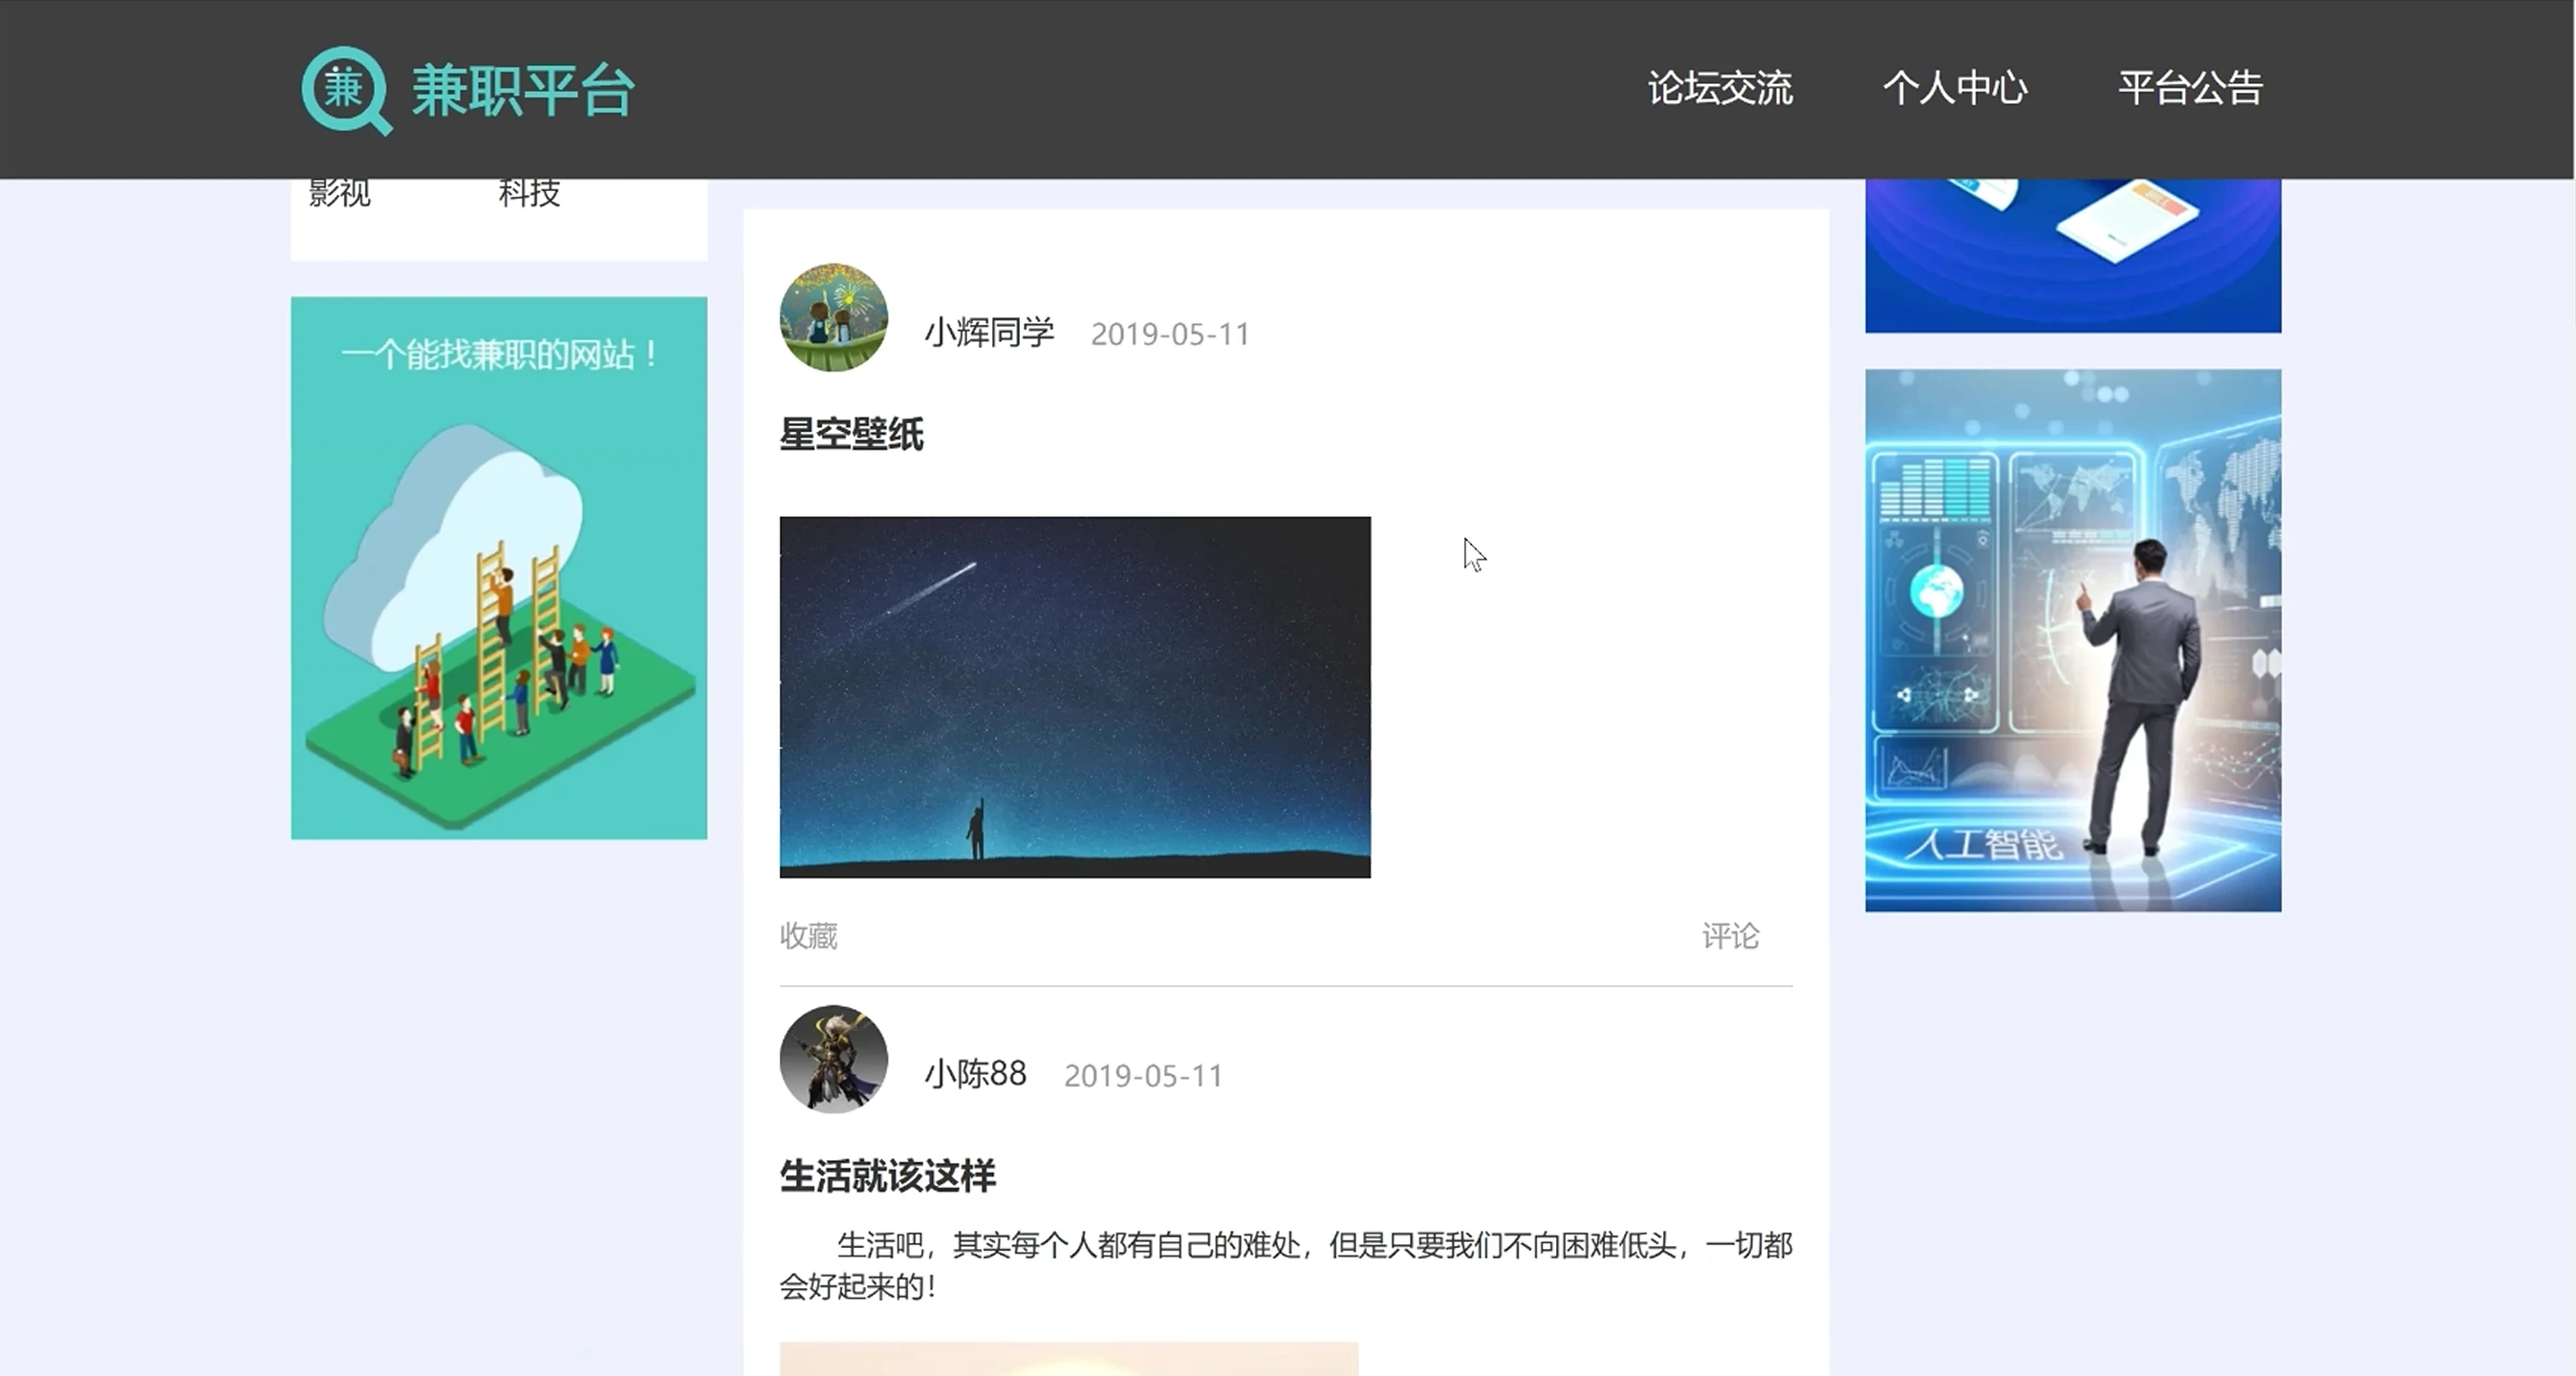
Task: Open the username 小陈88
Action: coord(975,1074)
